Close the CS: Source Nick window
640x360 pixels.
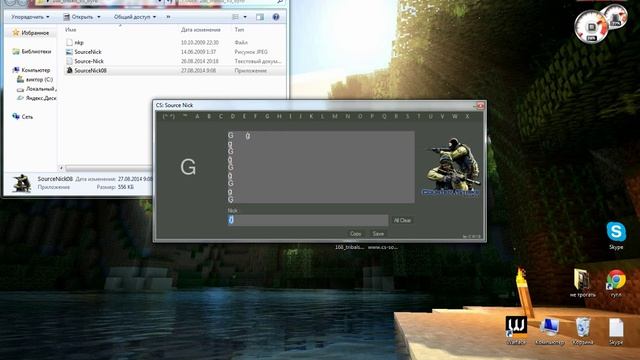click(480, 105)
